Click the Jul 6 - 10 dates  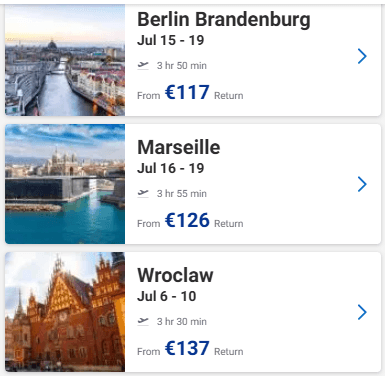point(166,296)
